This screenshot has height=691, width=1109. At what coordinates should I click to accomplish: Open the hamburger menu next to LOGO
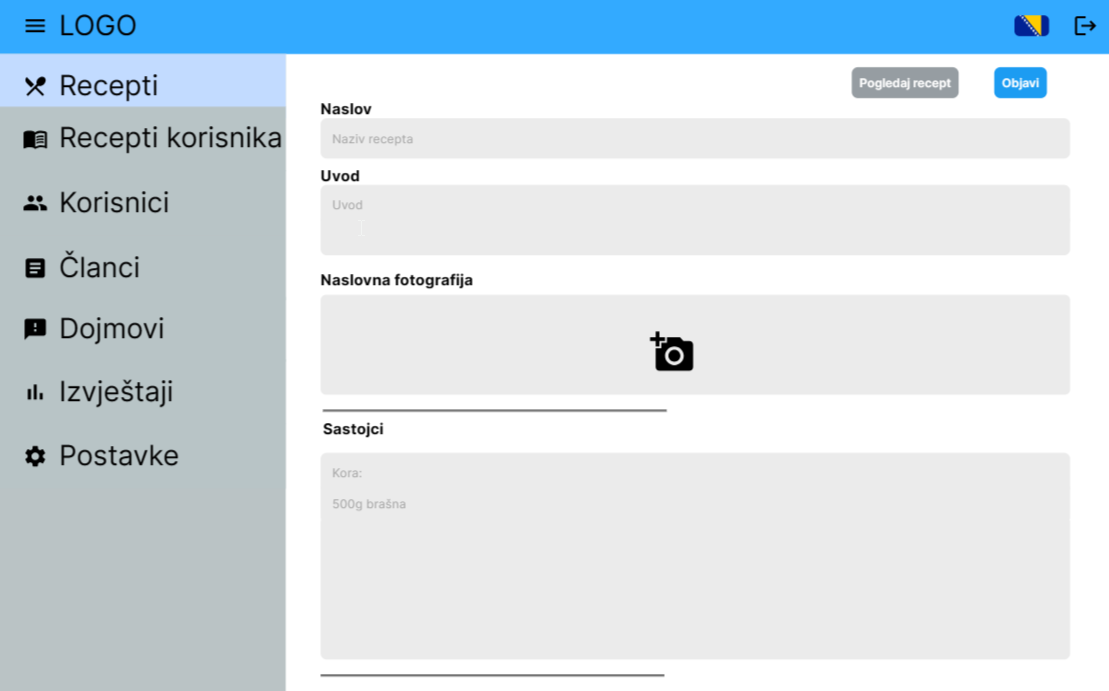[35, 26]
